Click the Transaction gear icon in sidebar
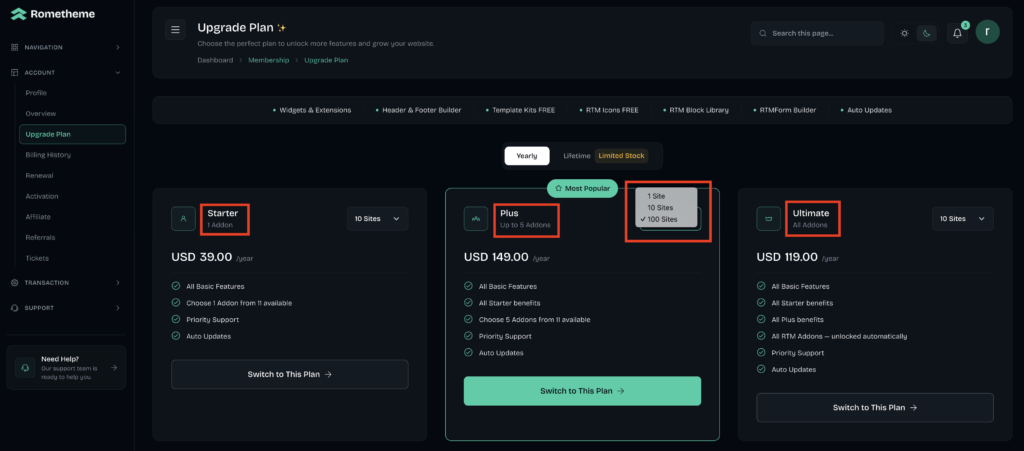This screenshot has width=1024, height=451. click(14, 283)
